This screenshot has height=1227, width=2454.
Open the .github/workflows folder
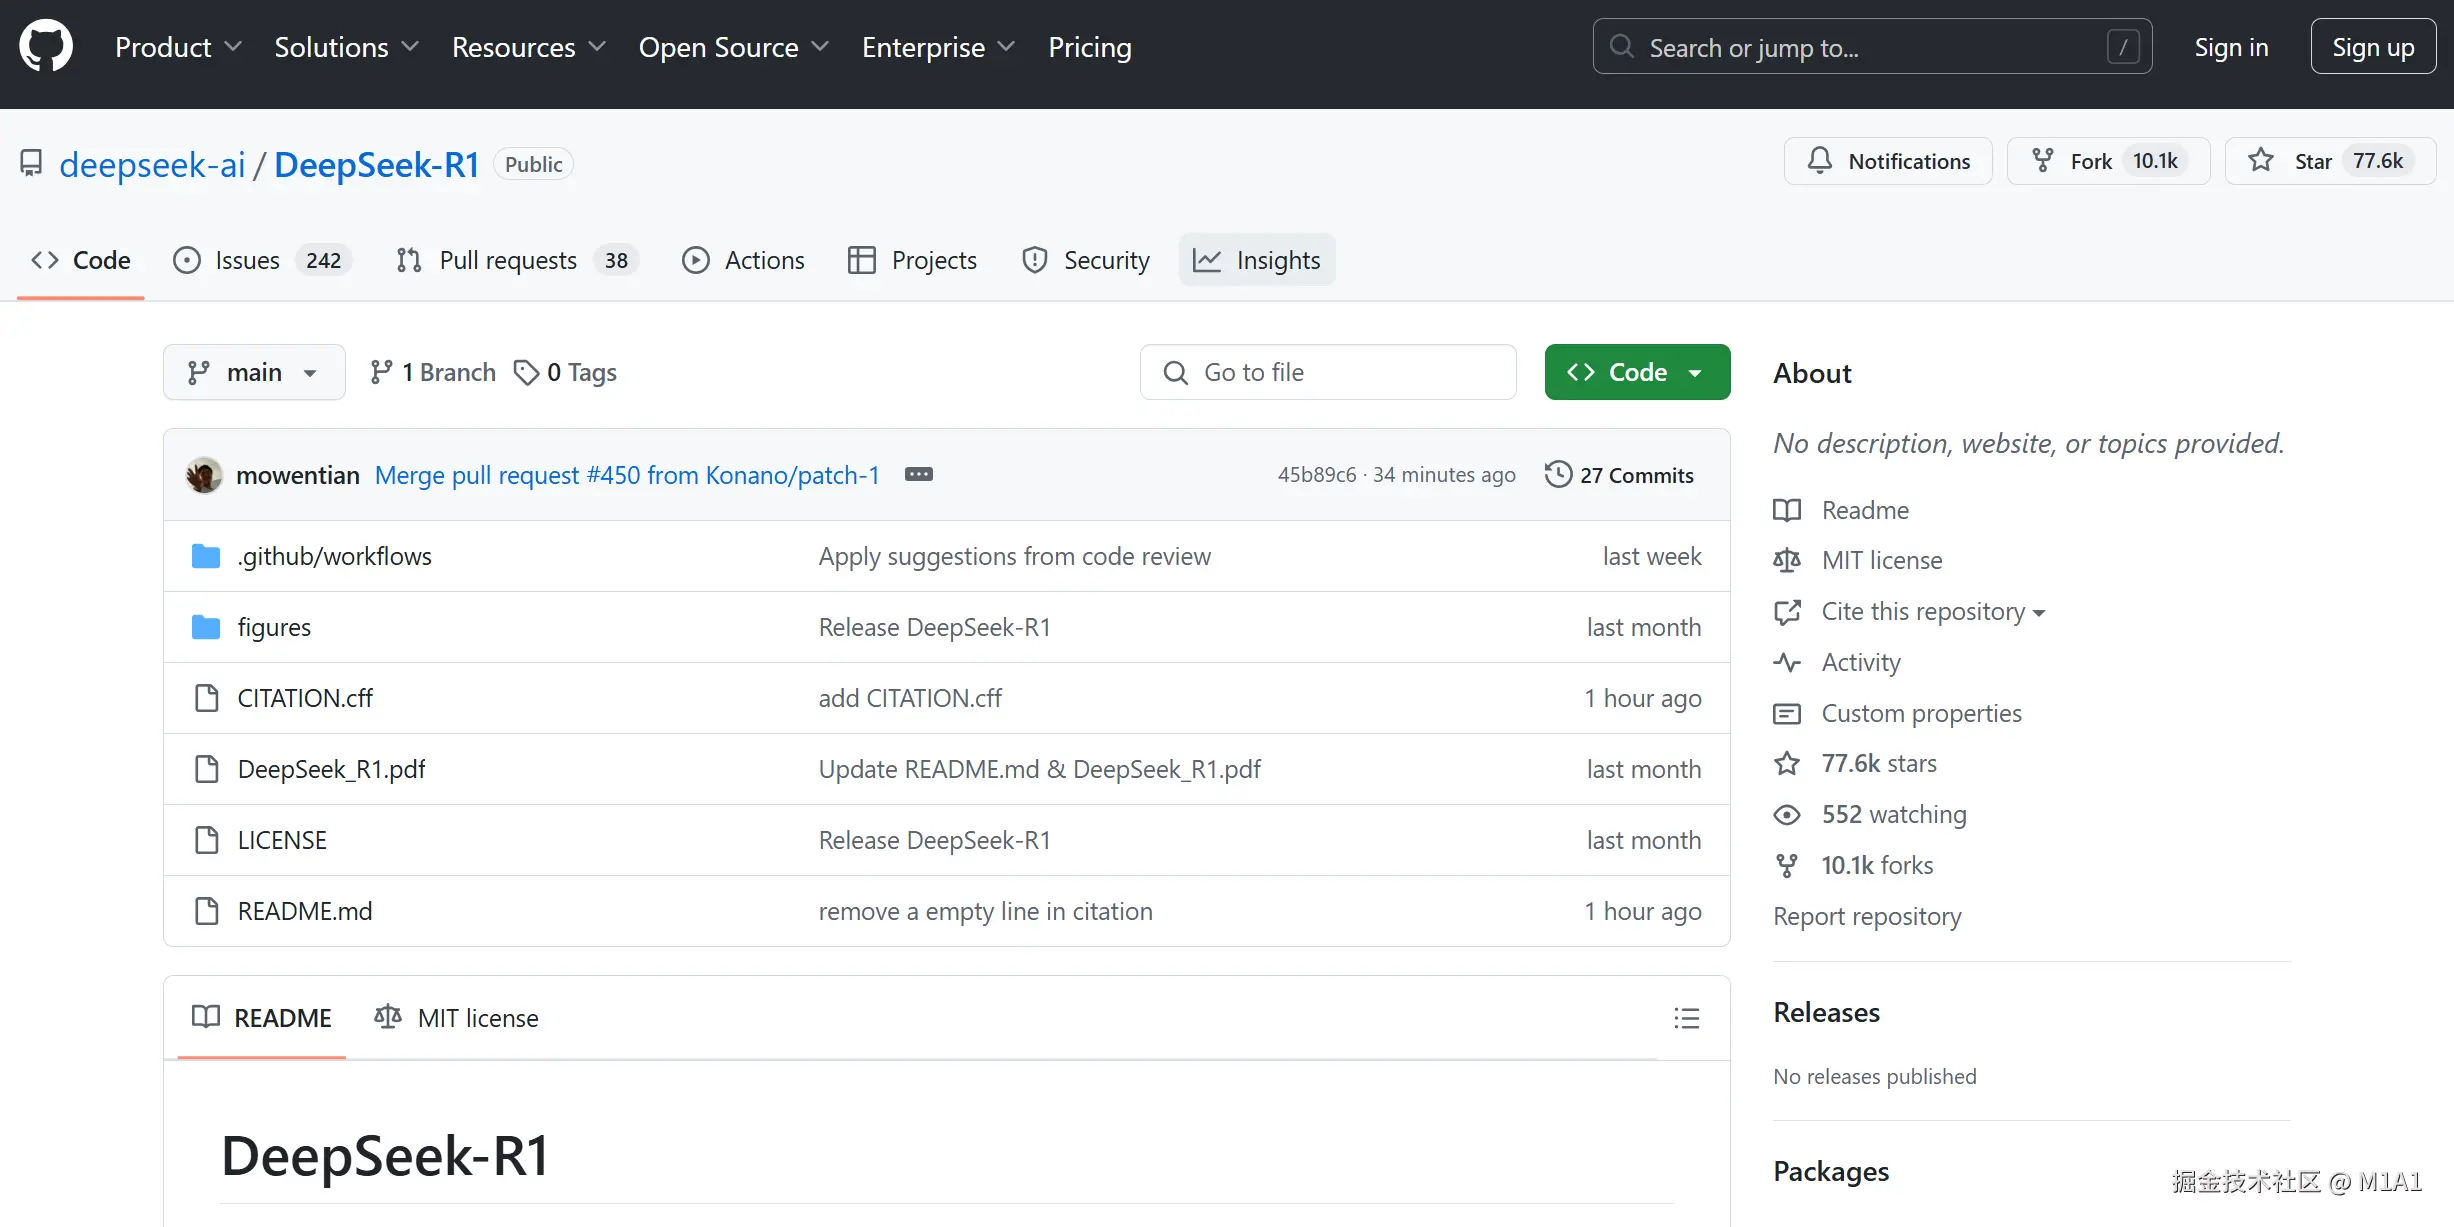pos(334,556)
